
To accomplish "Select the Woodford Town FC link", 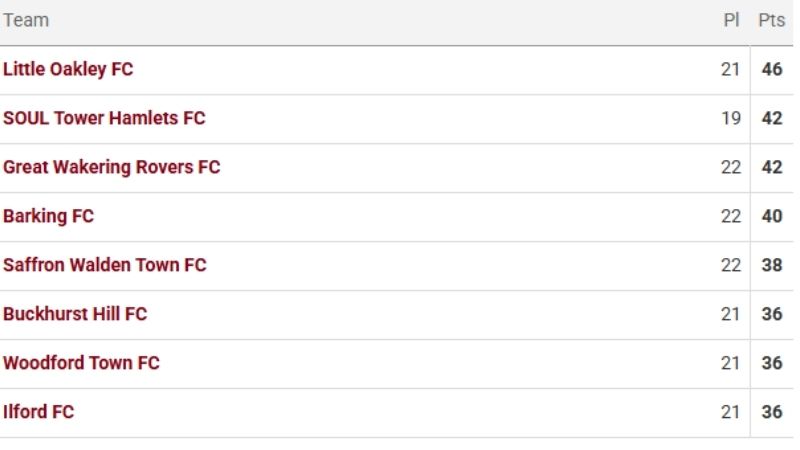I will 81,363.
